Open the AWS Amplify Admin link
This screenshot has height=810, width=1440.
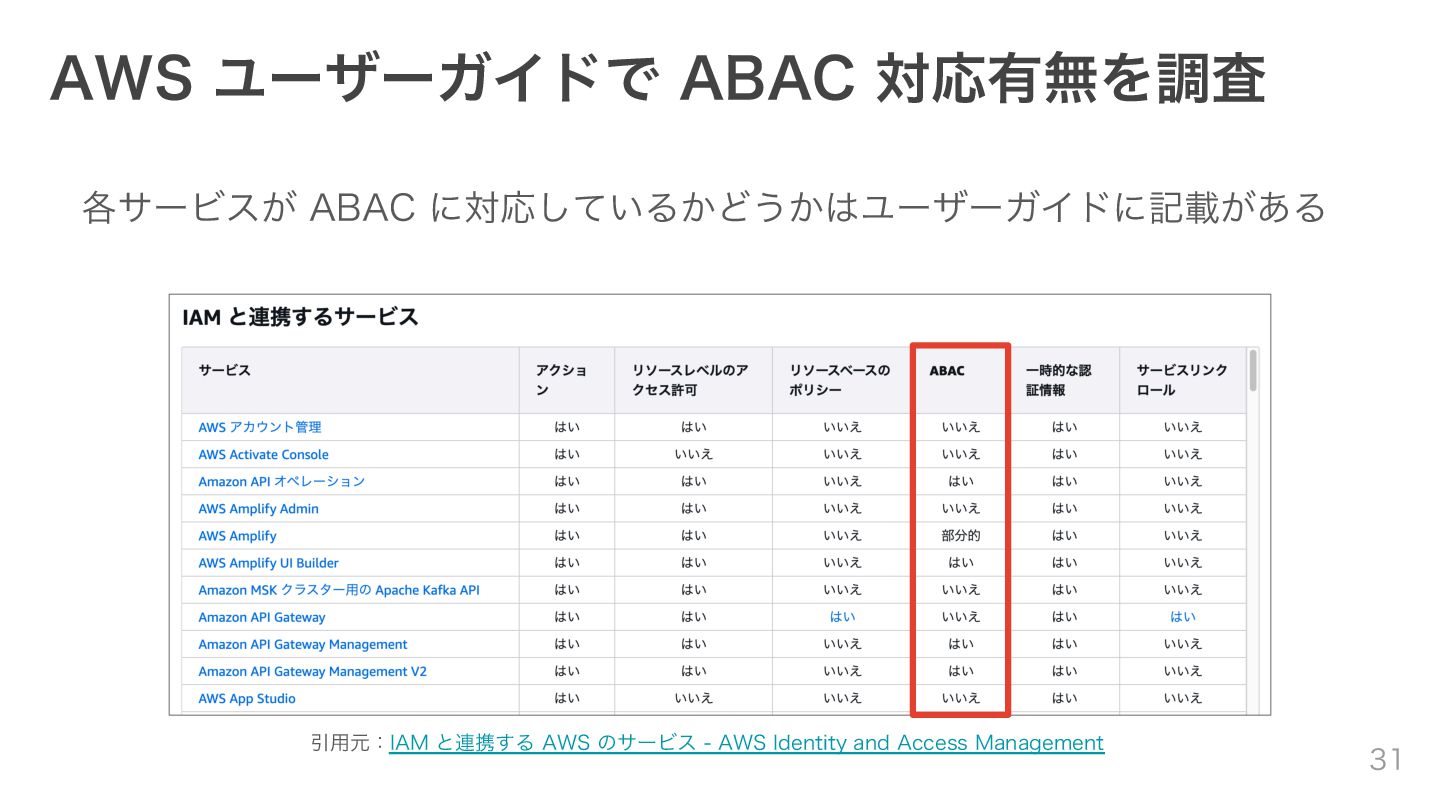(x=258, y=508)
